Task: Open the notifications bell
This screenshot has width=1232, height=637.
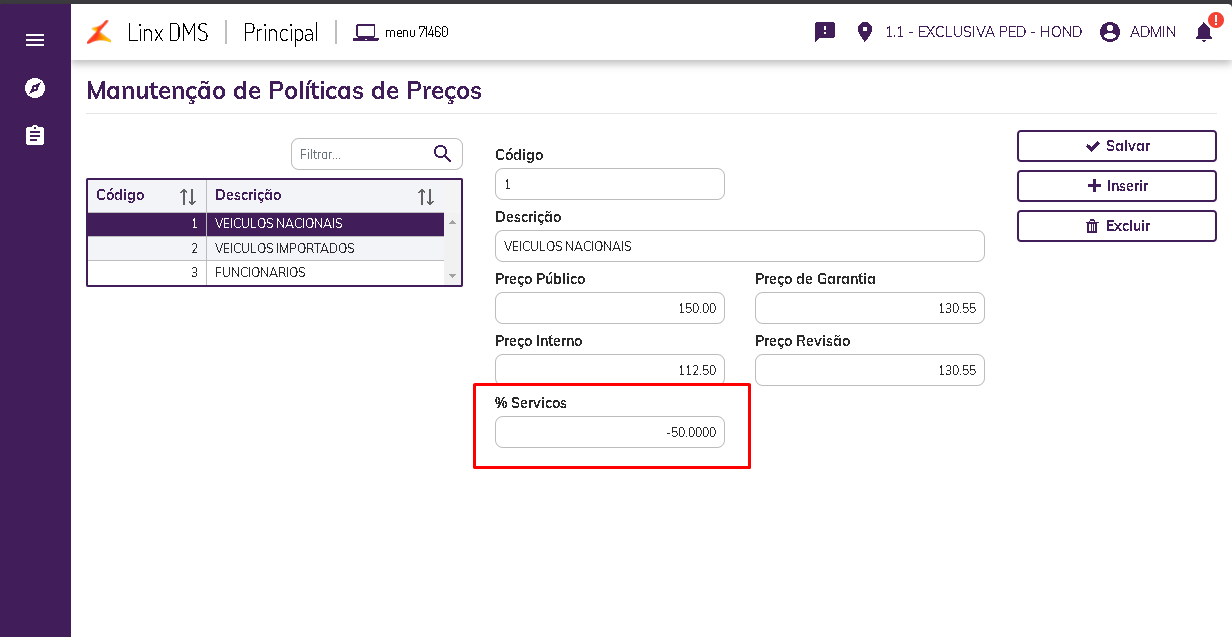Action: (x=1204, y=32)
